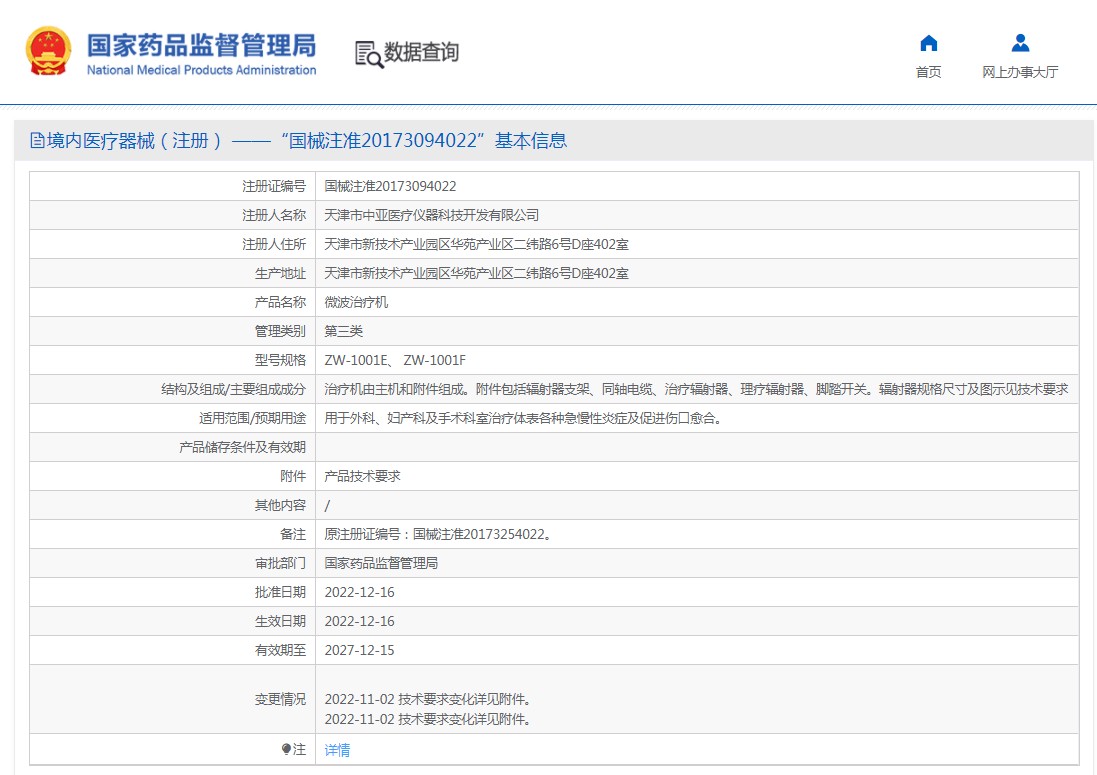Click the expiry date 2027-12-15

(x=359, y=650)
